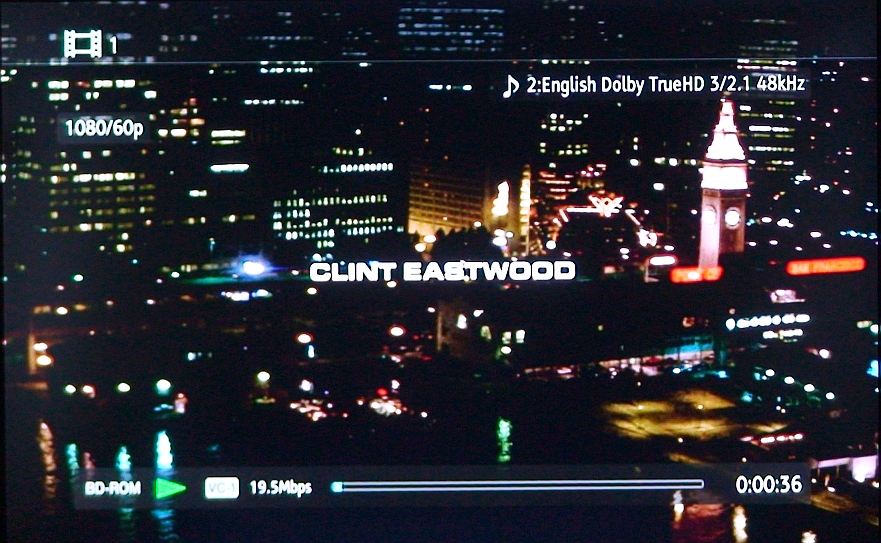Click the green play status icon
The image size is (881, 543).
click(x=170, y=488)
